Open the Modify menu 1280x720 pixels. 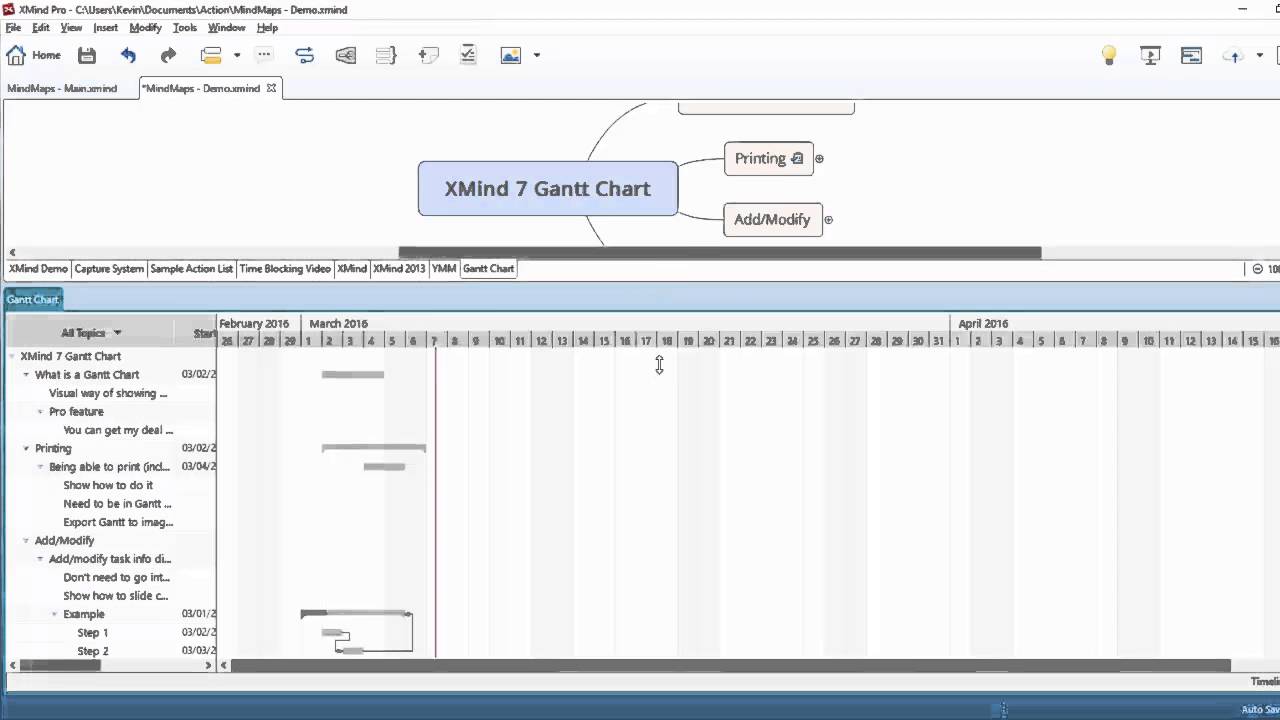(145, 28)
